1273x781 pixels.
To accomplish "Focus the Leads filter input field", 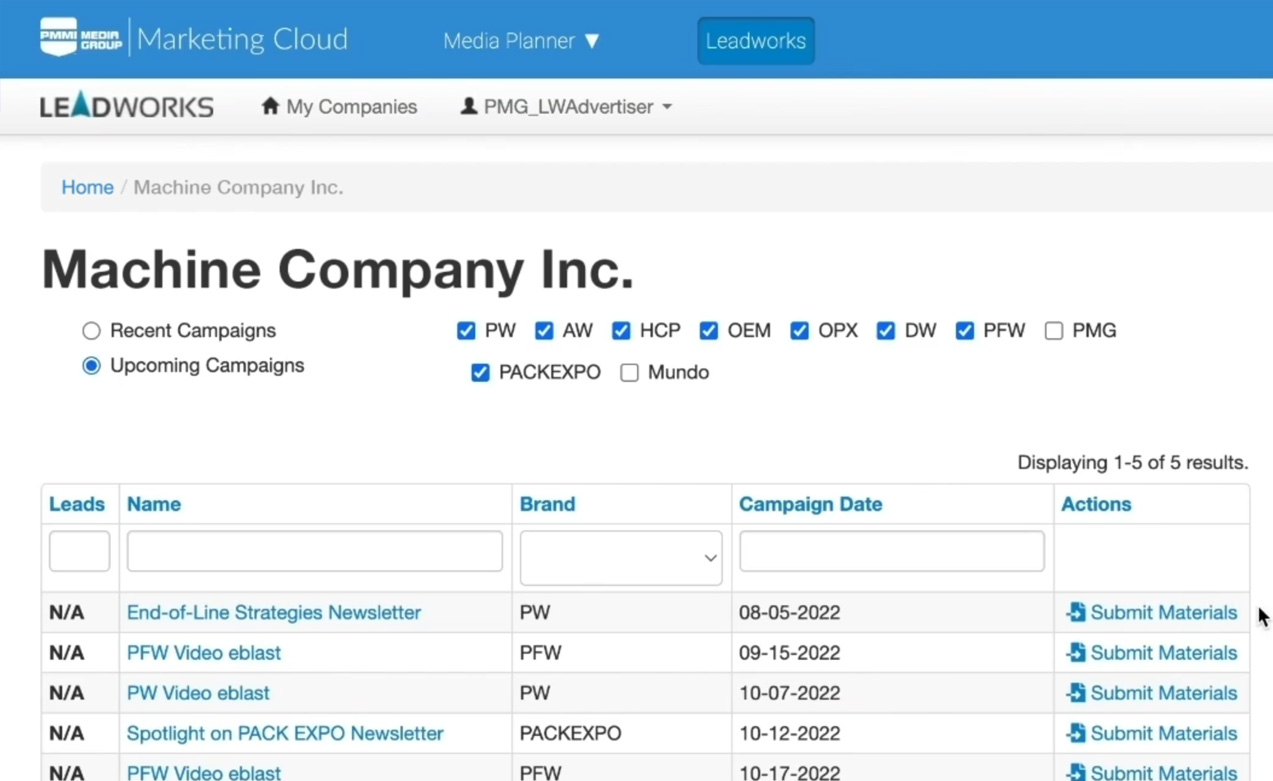I will click(x=80, y=551).
